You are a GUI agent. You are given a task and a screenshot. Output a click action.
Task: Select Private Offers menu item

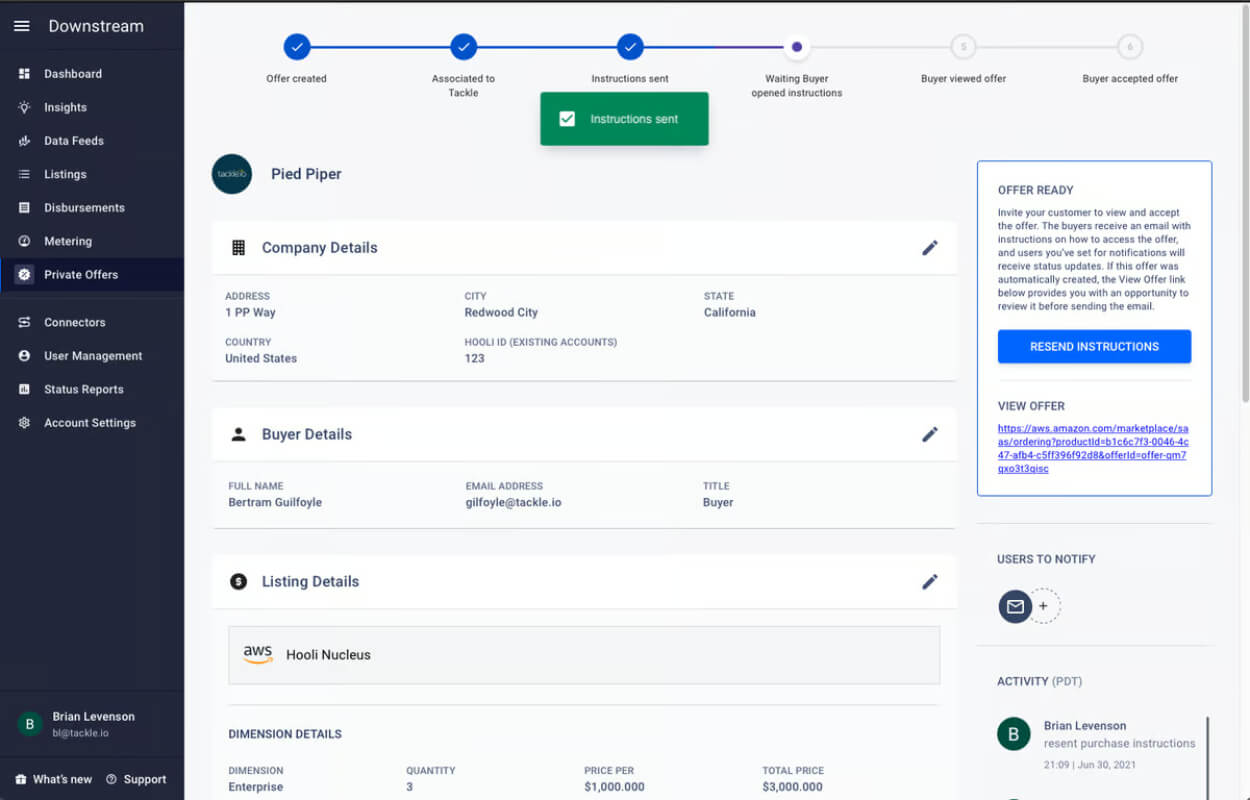coord(92,274)
